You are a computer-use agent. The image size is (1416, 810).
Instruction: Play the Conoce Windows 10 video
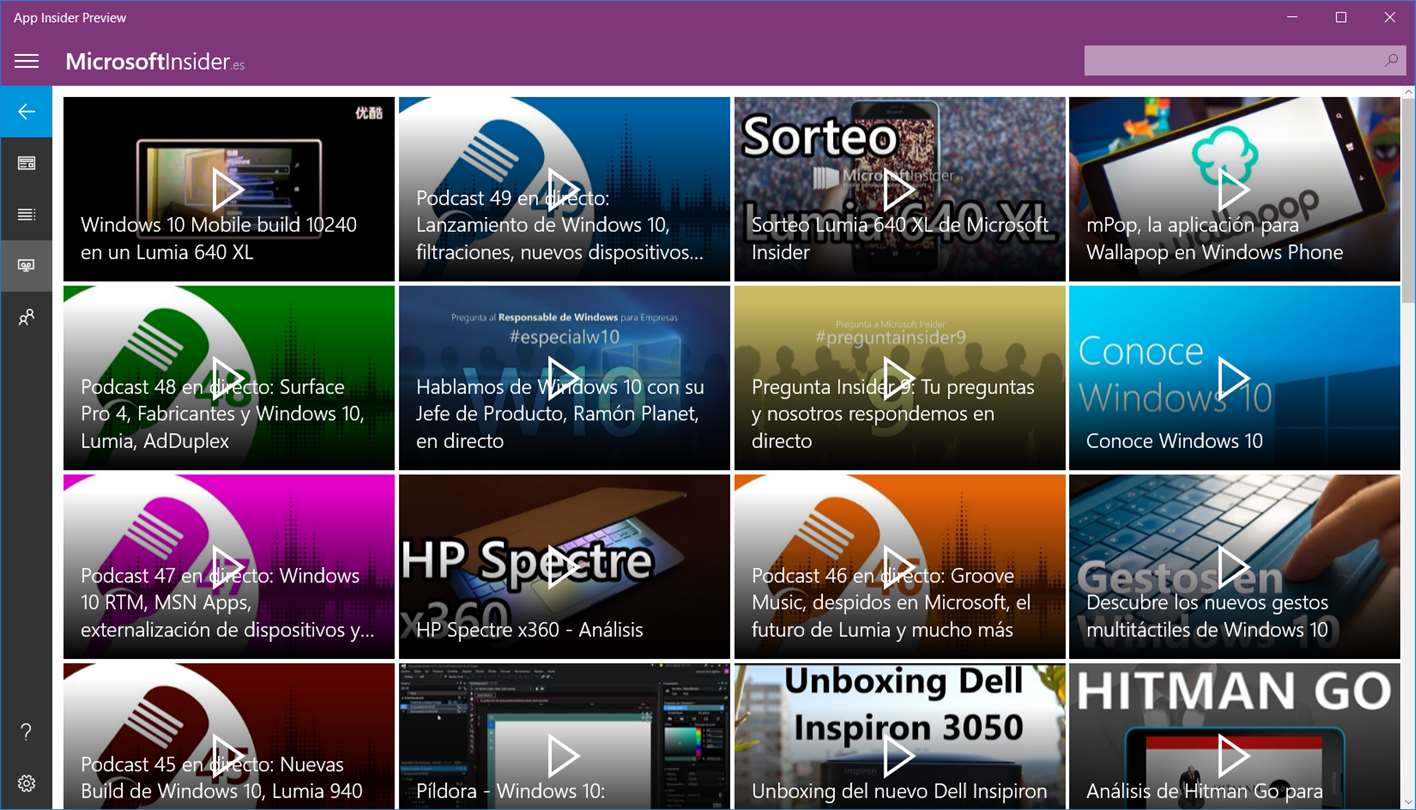pos(1234,378)
